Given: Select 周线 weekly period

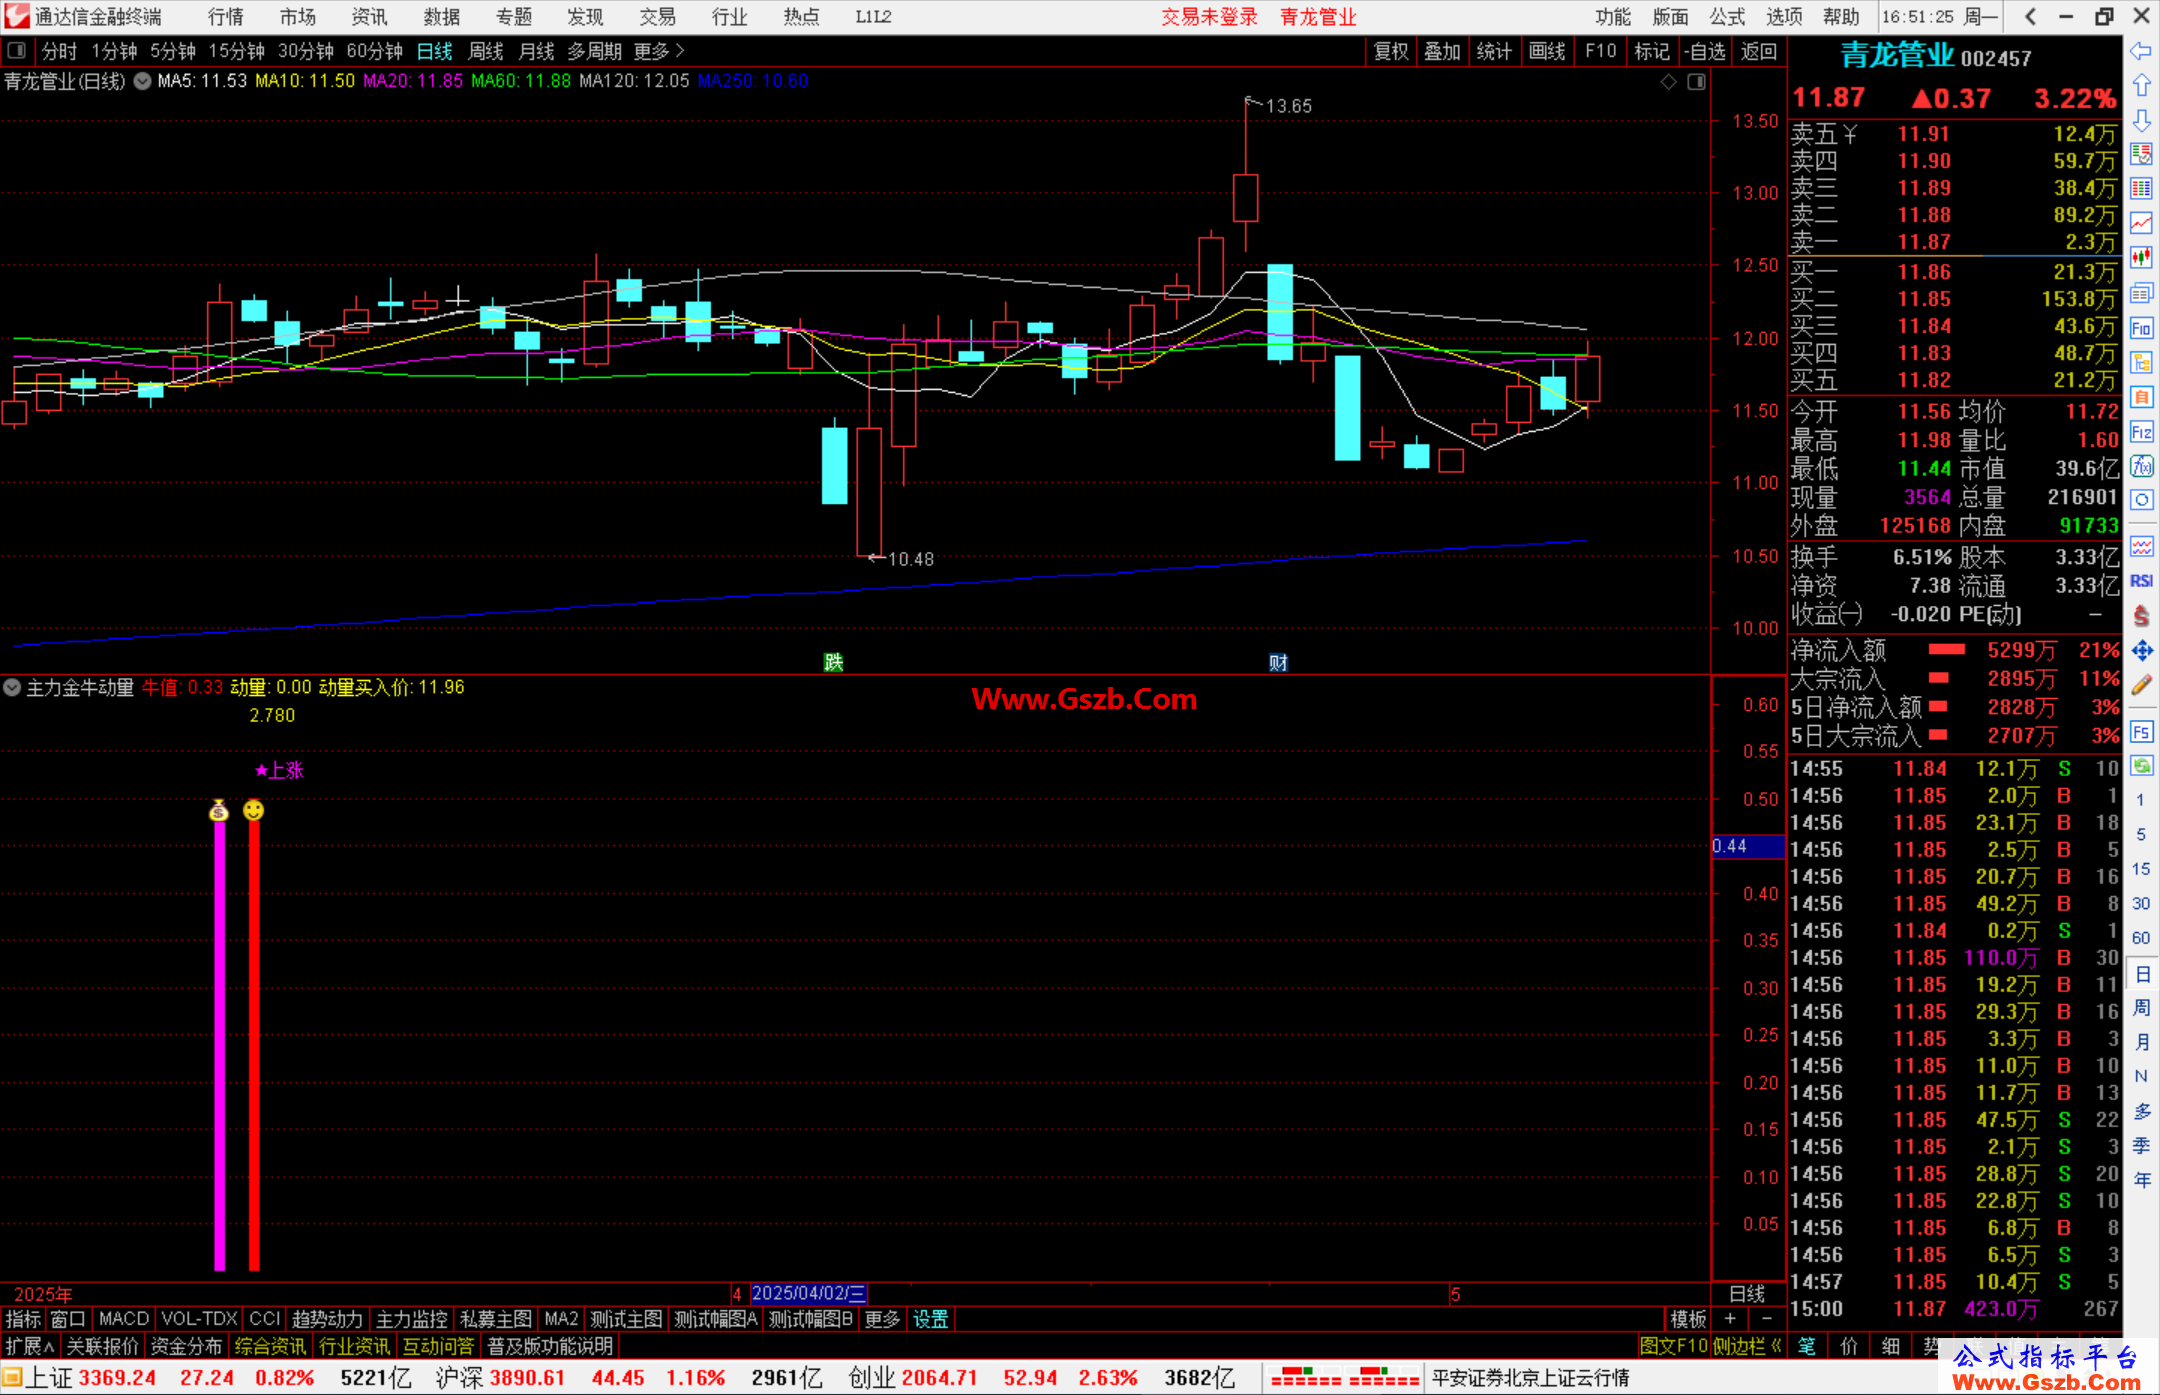Looking at the screenshot, I should pos(486,51).
